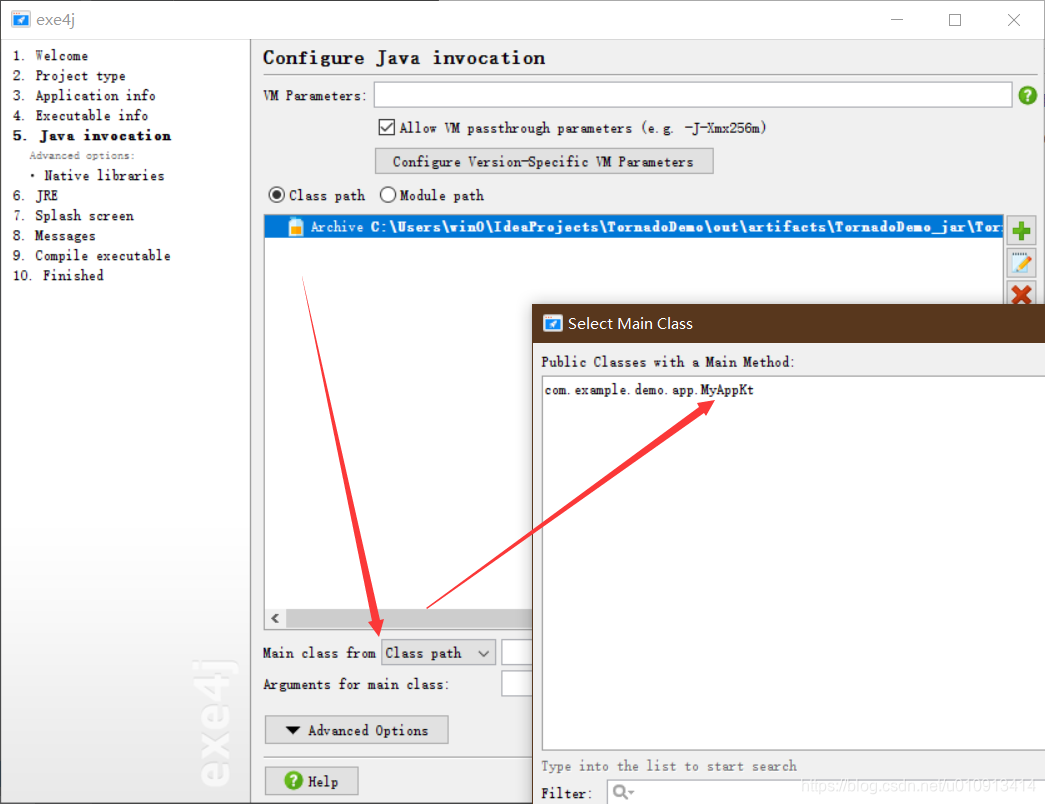
Task: Minimize the exe4j window
Action: pyautogui.click(x=897, y=19)
